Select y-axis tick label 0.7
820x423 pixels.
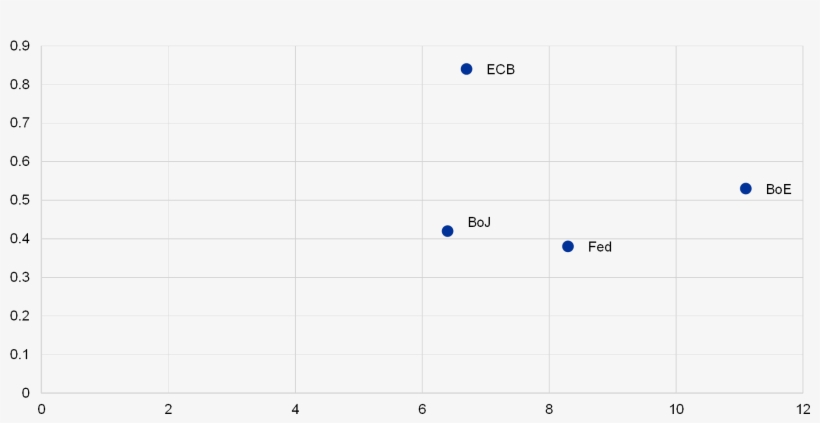click(x=20, y=123)
